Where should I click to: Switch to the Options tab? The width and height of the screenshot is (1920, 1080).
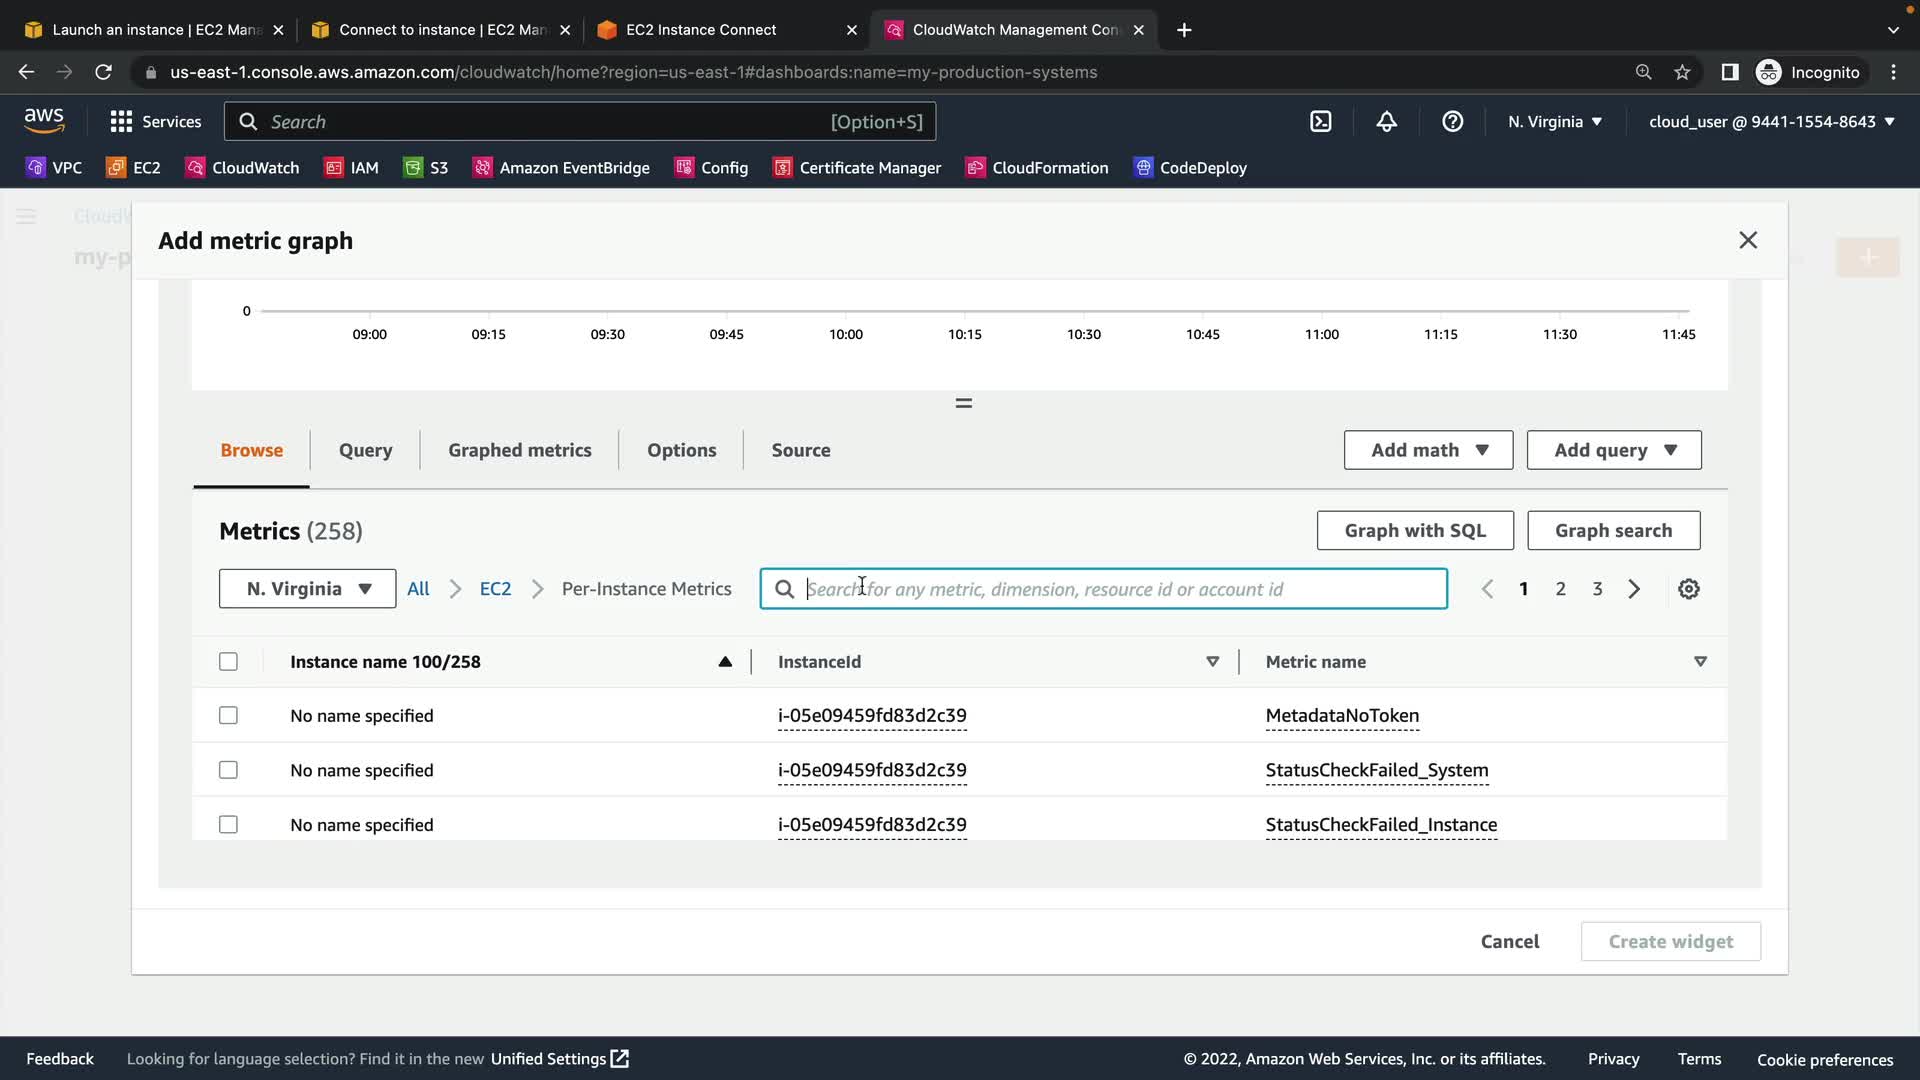click(x=681, y=450)
